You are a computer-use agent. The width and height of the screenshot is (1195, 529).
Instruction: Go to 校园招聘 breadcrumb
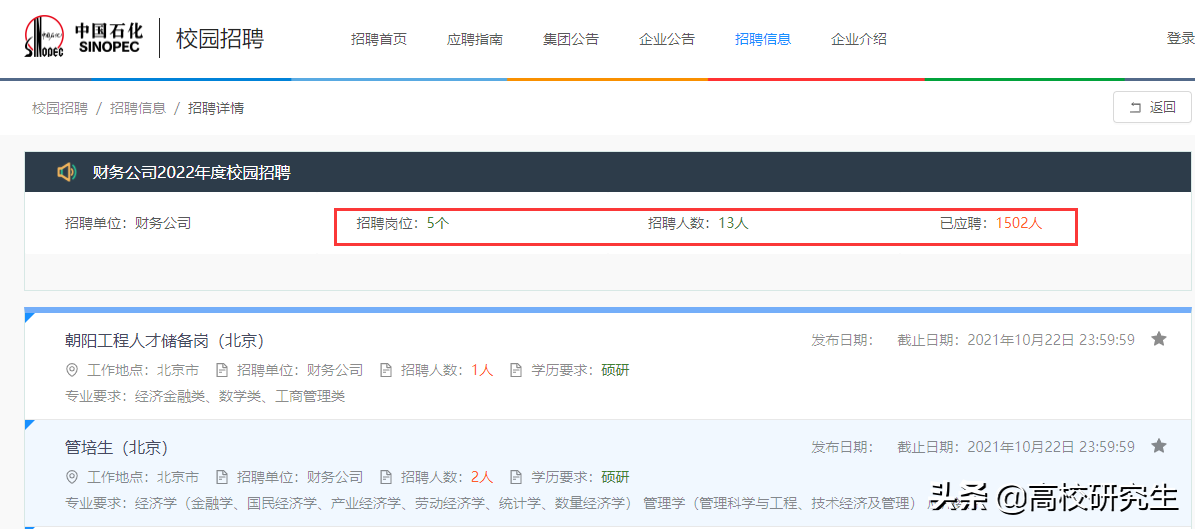point(59,108)
